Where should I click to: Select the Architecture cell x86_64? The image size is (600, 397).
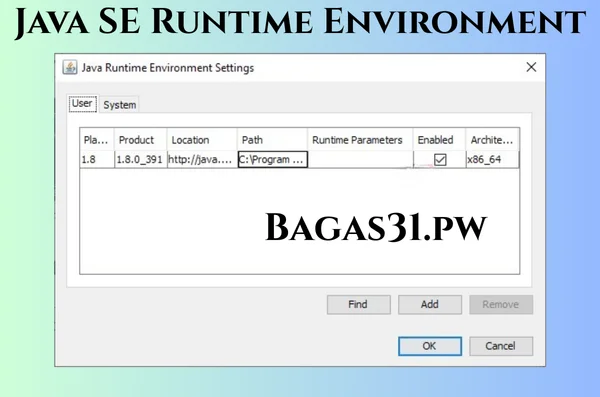(x=492, y=159)
